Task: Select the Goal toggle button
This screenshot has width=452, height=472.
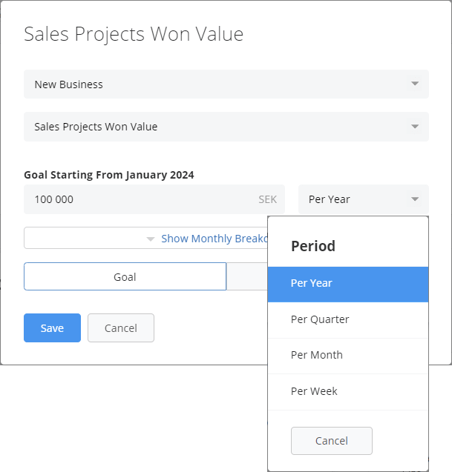Action: pyautogui.click(x=125, y=277)
